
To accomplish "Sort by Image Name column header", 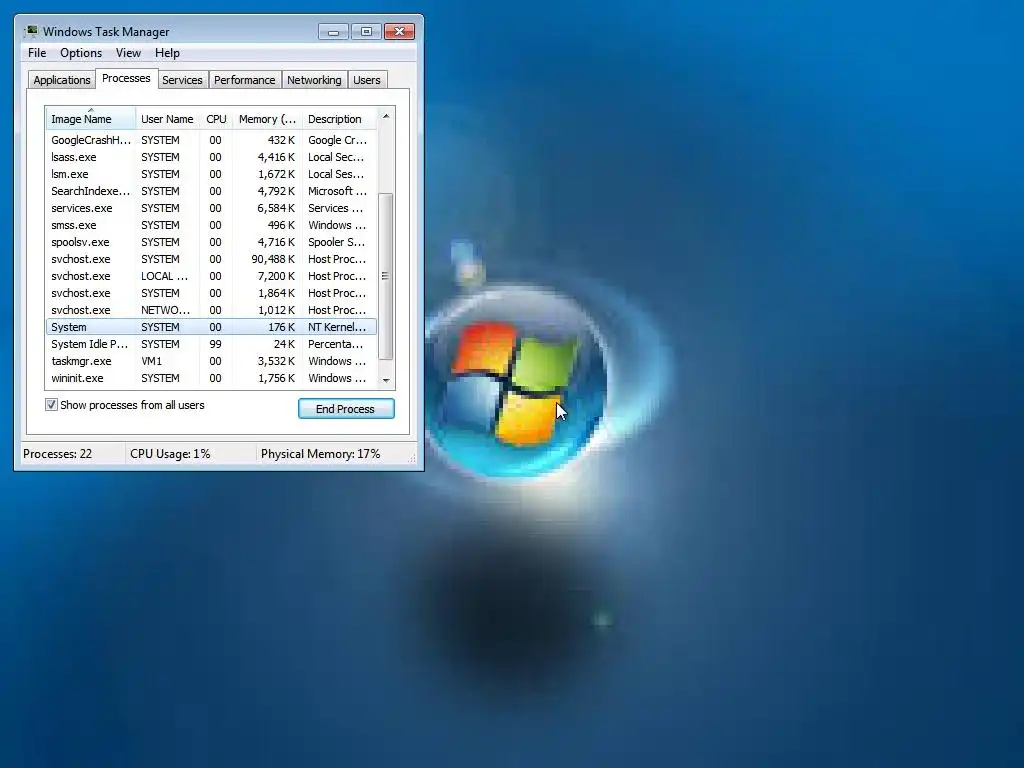I will tap(91, 119).
